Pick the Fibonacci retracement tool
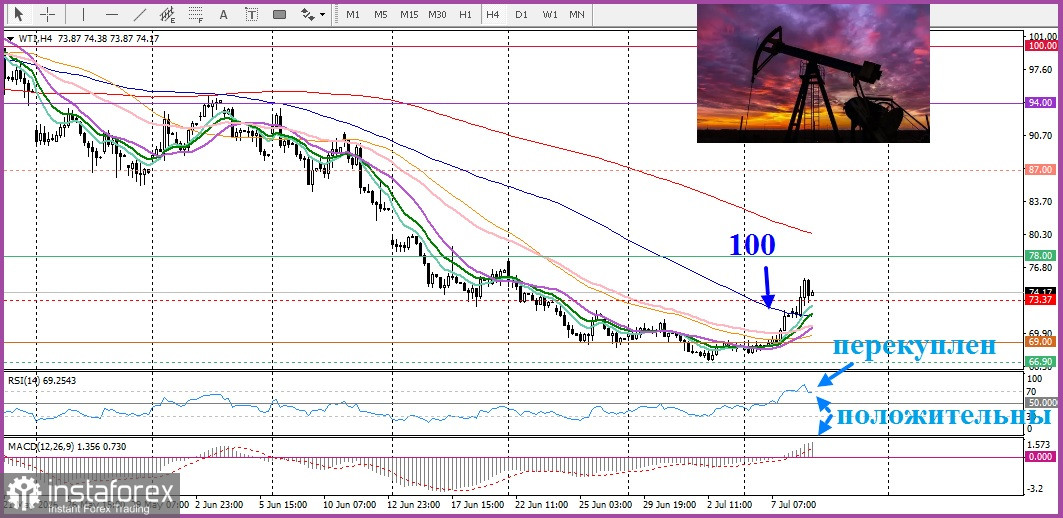This screenshot has height=518, width=1063. [x=196, y=14]
